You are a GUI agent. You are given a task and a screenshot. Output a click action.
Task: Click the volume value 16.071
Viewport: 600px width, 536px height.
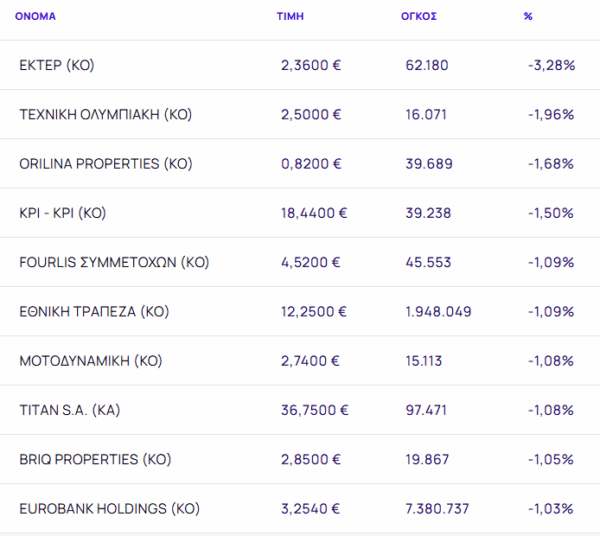coord(426,114)
